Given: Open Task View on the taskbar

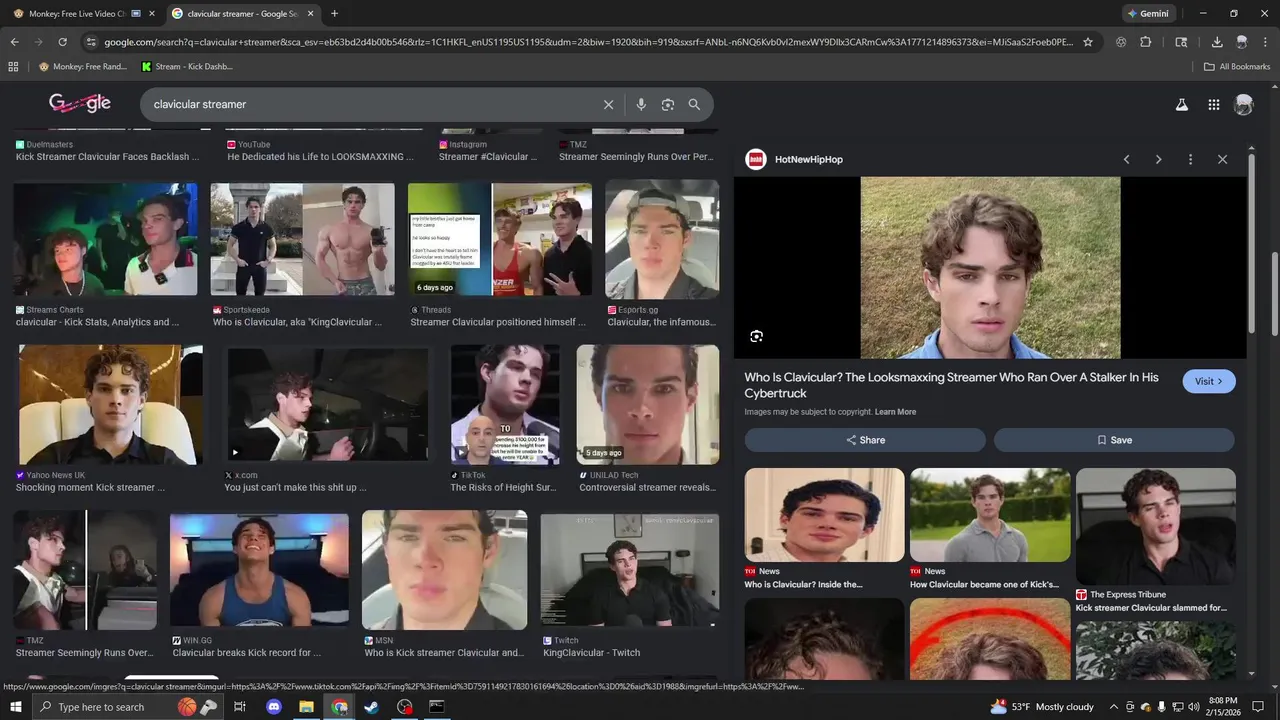Looking at the screenshot, I should point(240,707).
